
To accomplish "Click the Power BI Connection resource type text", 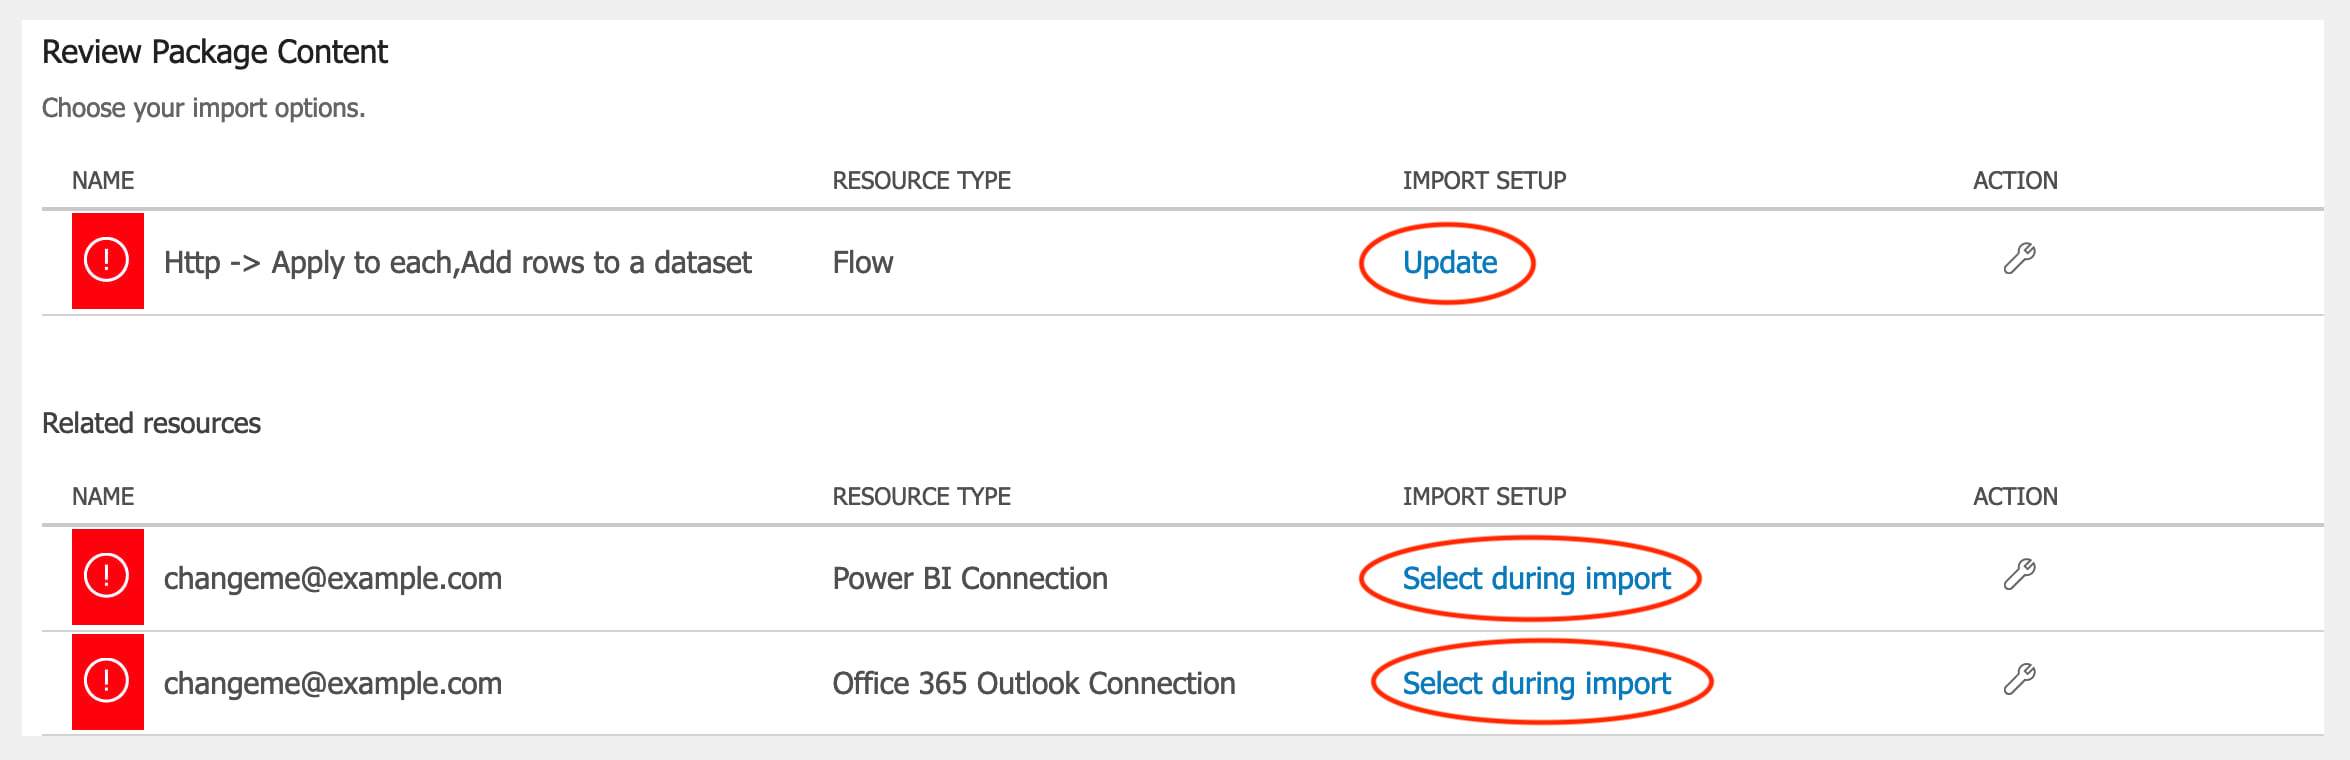I will (969, 579).
